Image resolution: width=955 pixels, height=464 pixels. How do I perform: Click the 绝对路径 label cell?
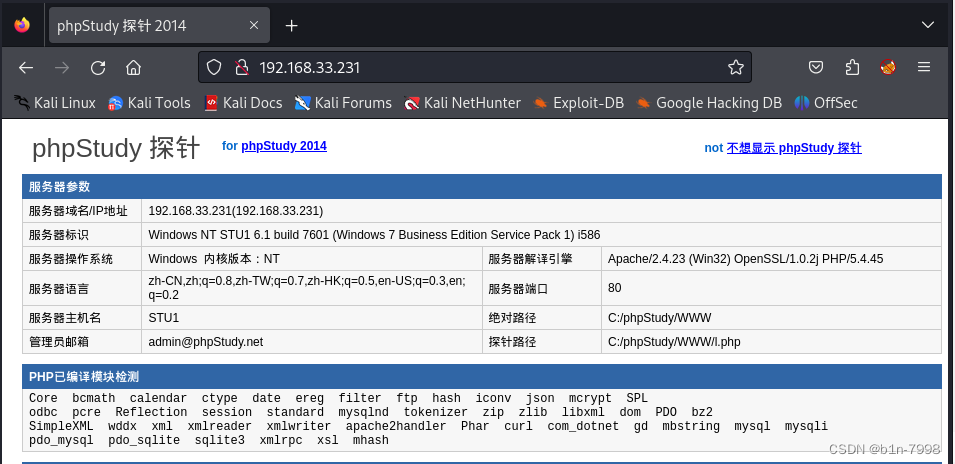[542, 318]
